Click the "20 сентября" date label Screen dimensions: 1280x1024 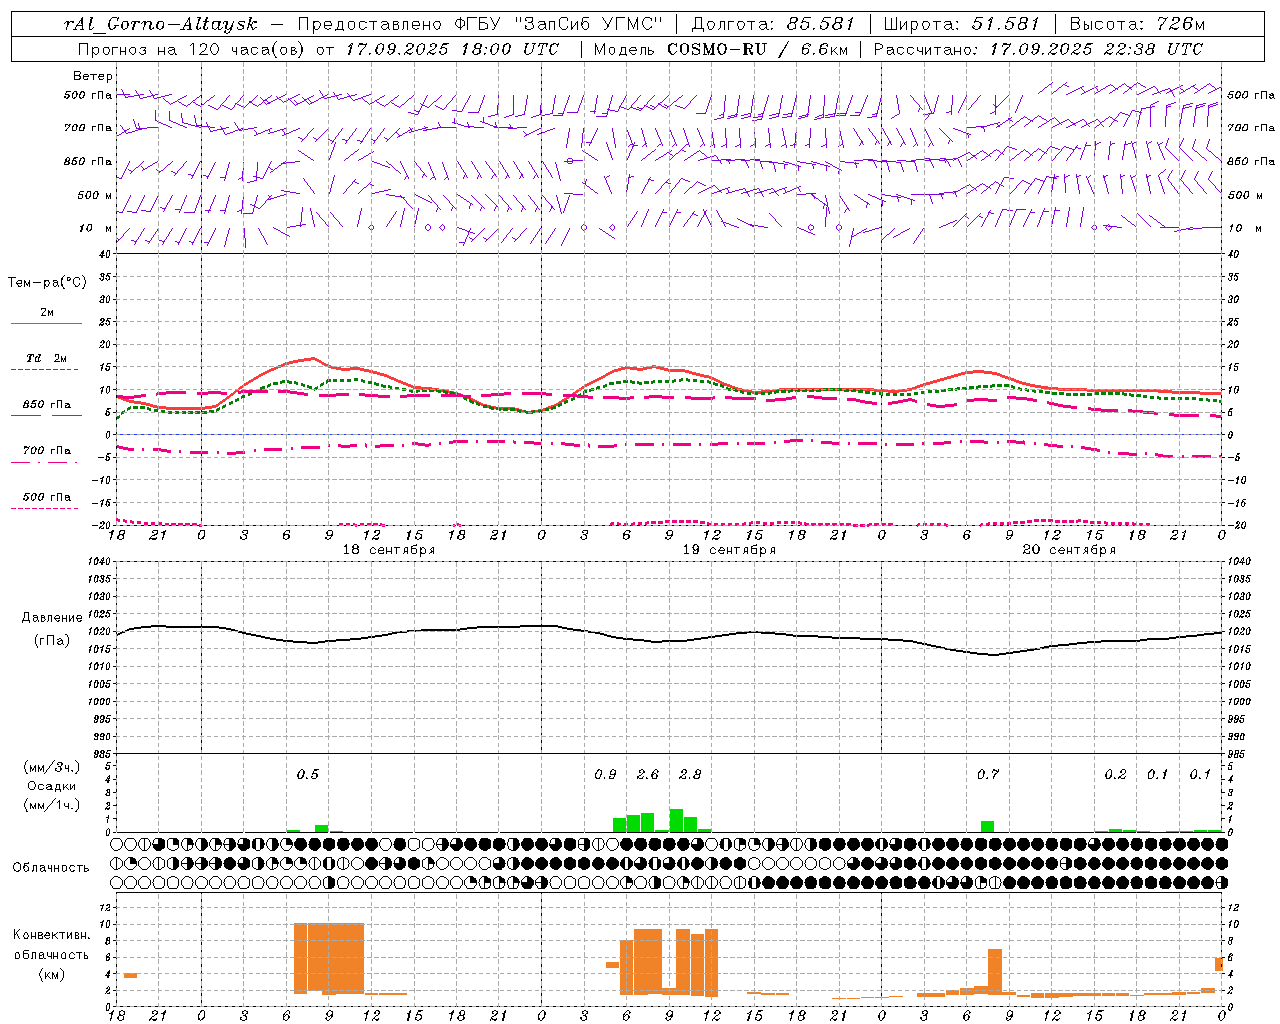click(x=1069, y=550)
